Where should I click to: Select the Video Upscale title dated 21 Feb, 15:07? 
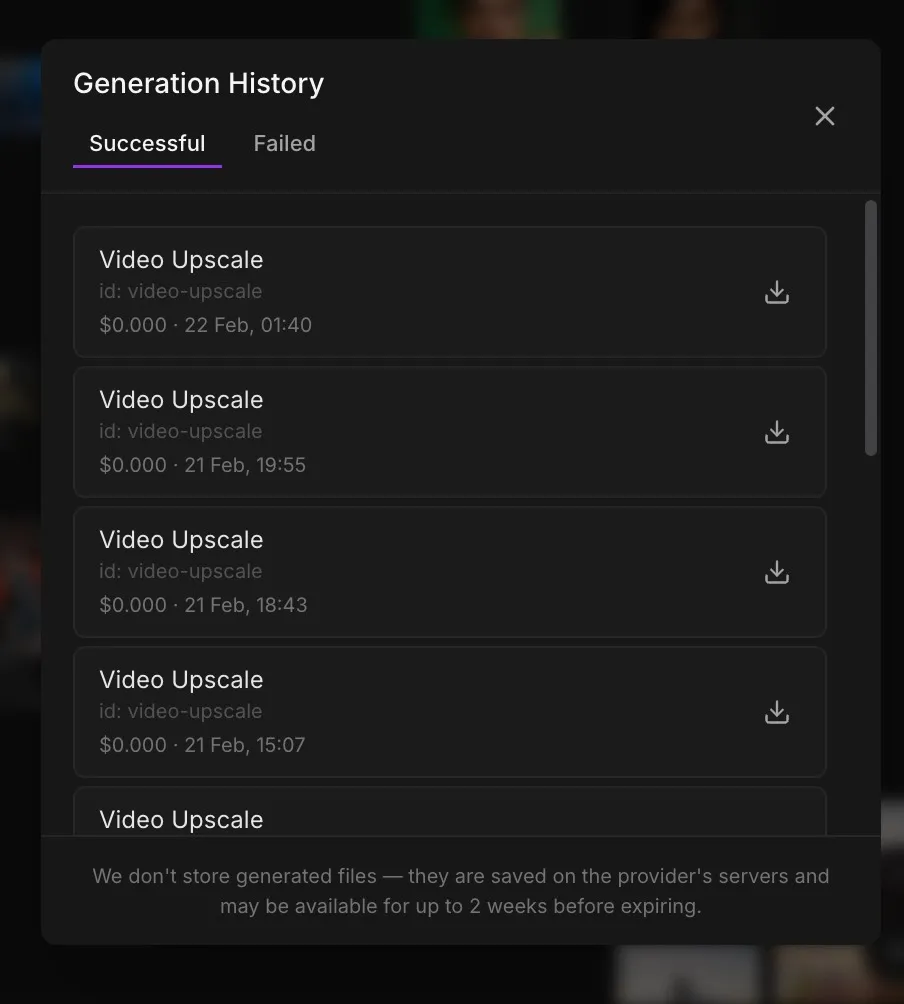tap(181, 680)
